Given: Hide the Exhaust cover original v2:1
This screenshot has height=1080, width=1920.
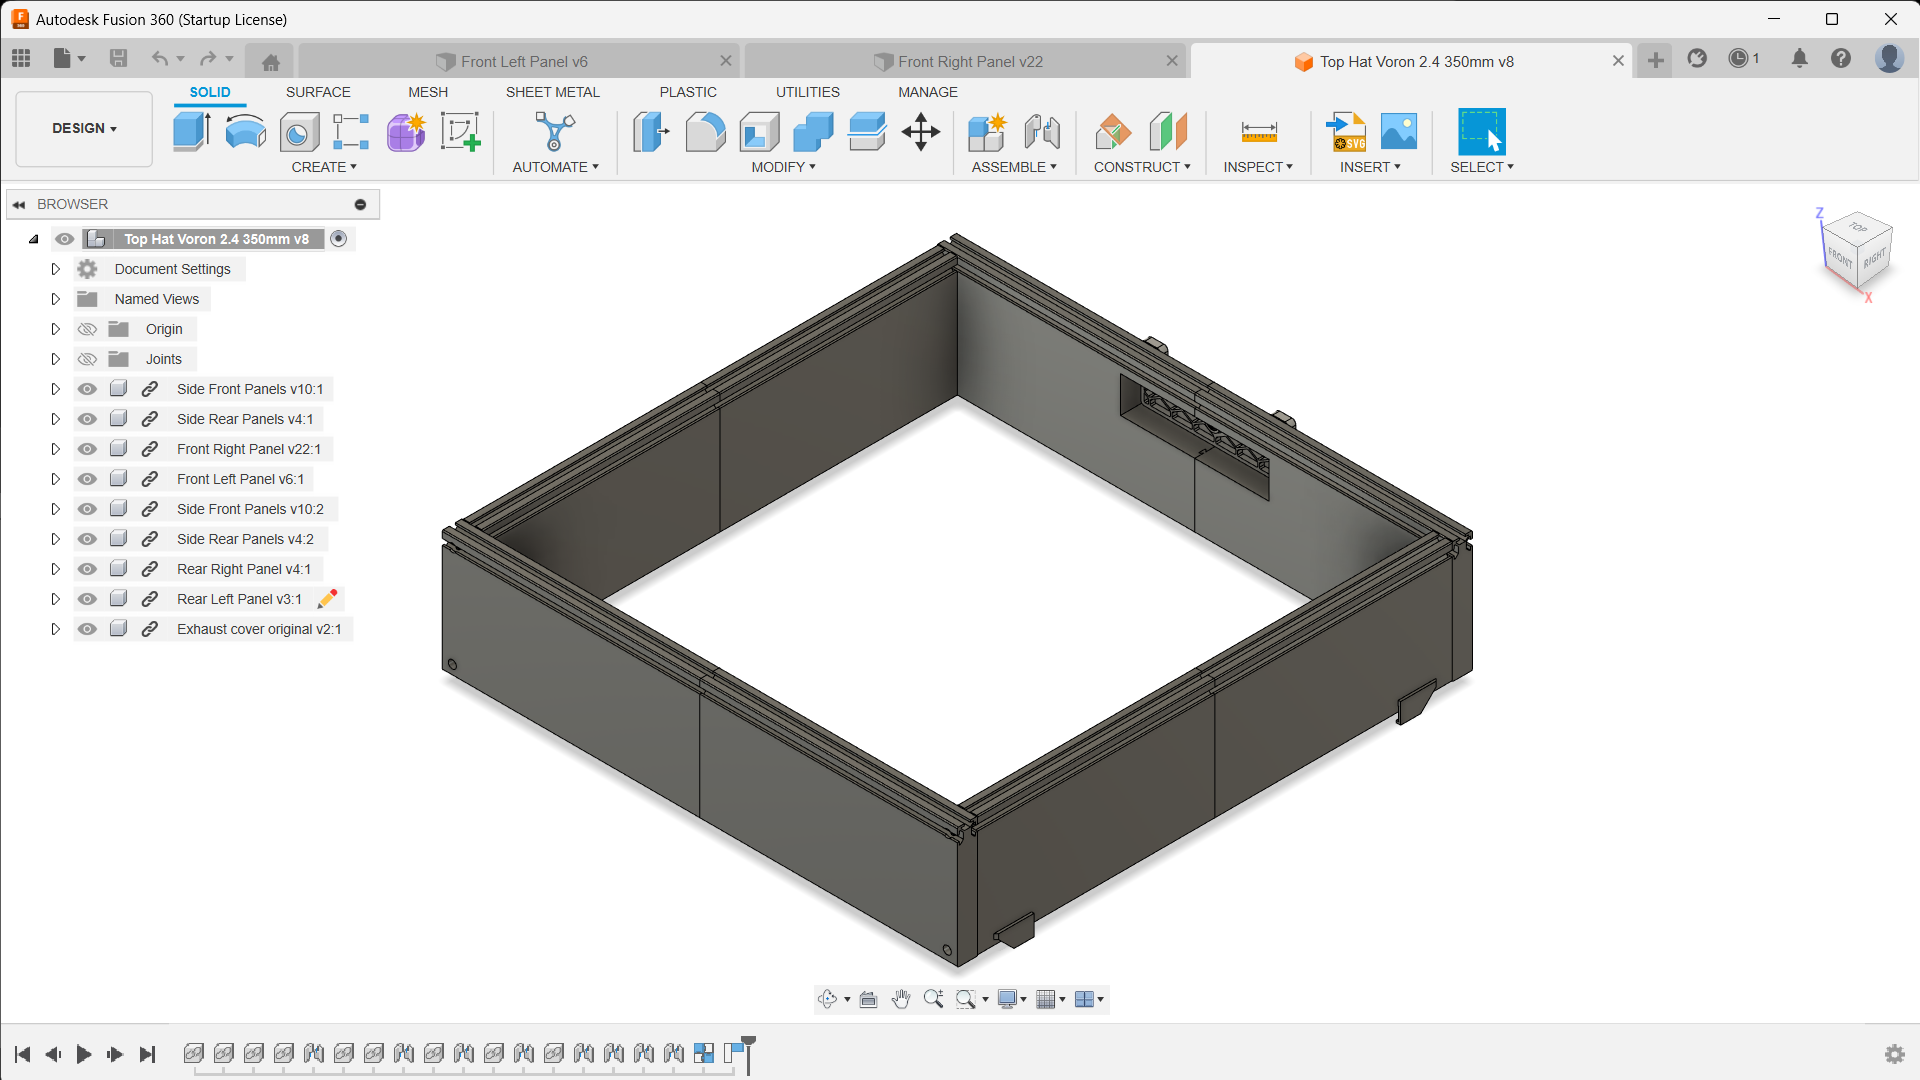Looking at the screenshot, I should coord(87,628).
